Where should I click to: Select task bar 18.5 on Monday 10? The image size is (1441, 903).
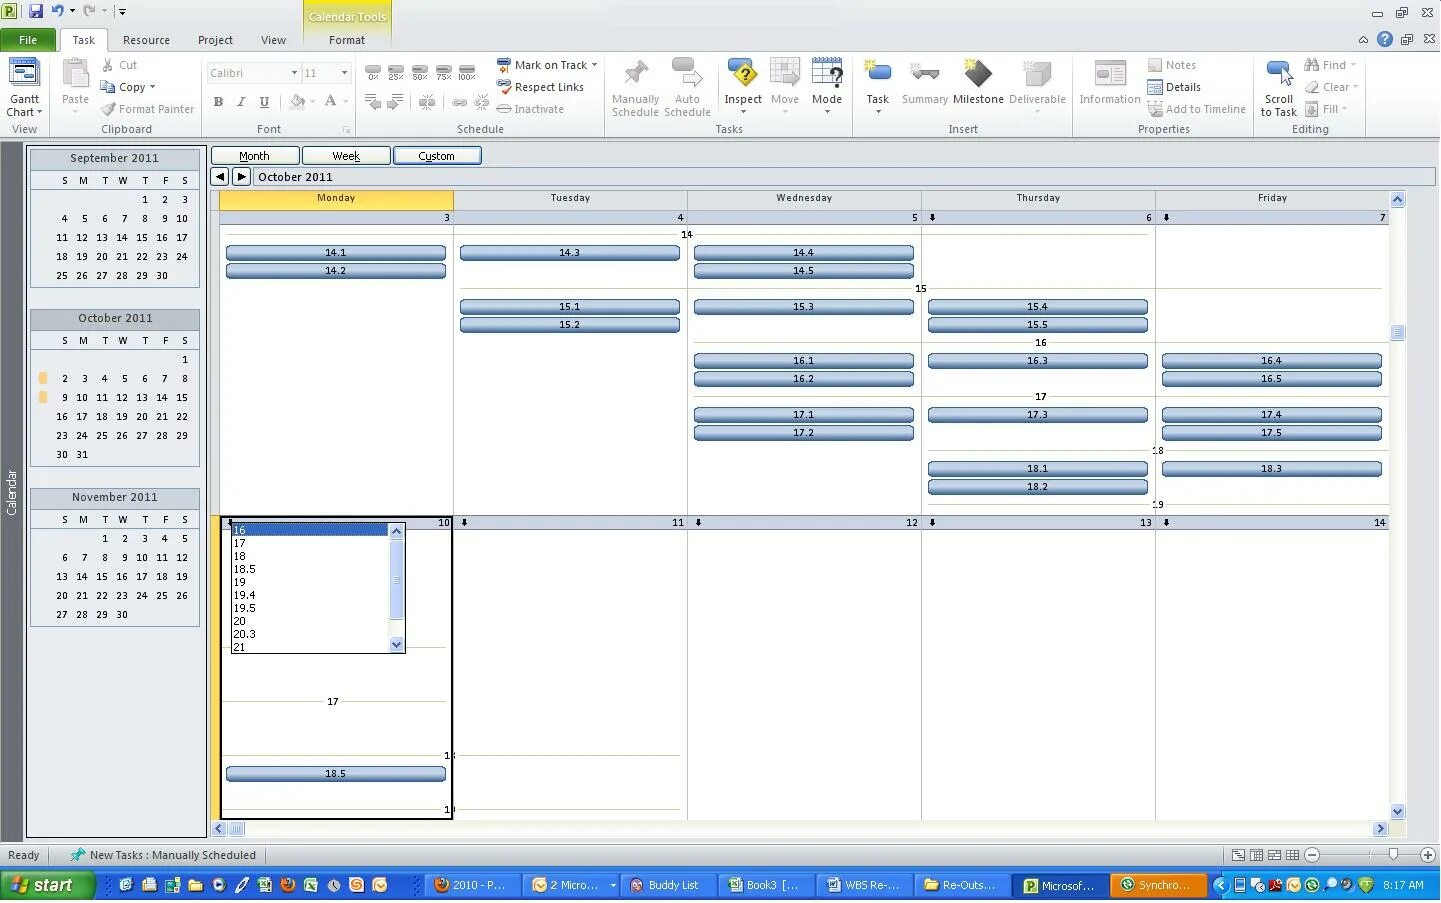pyautogui.click(x=336, y=774)
